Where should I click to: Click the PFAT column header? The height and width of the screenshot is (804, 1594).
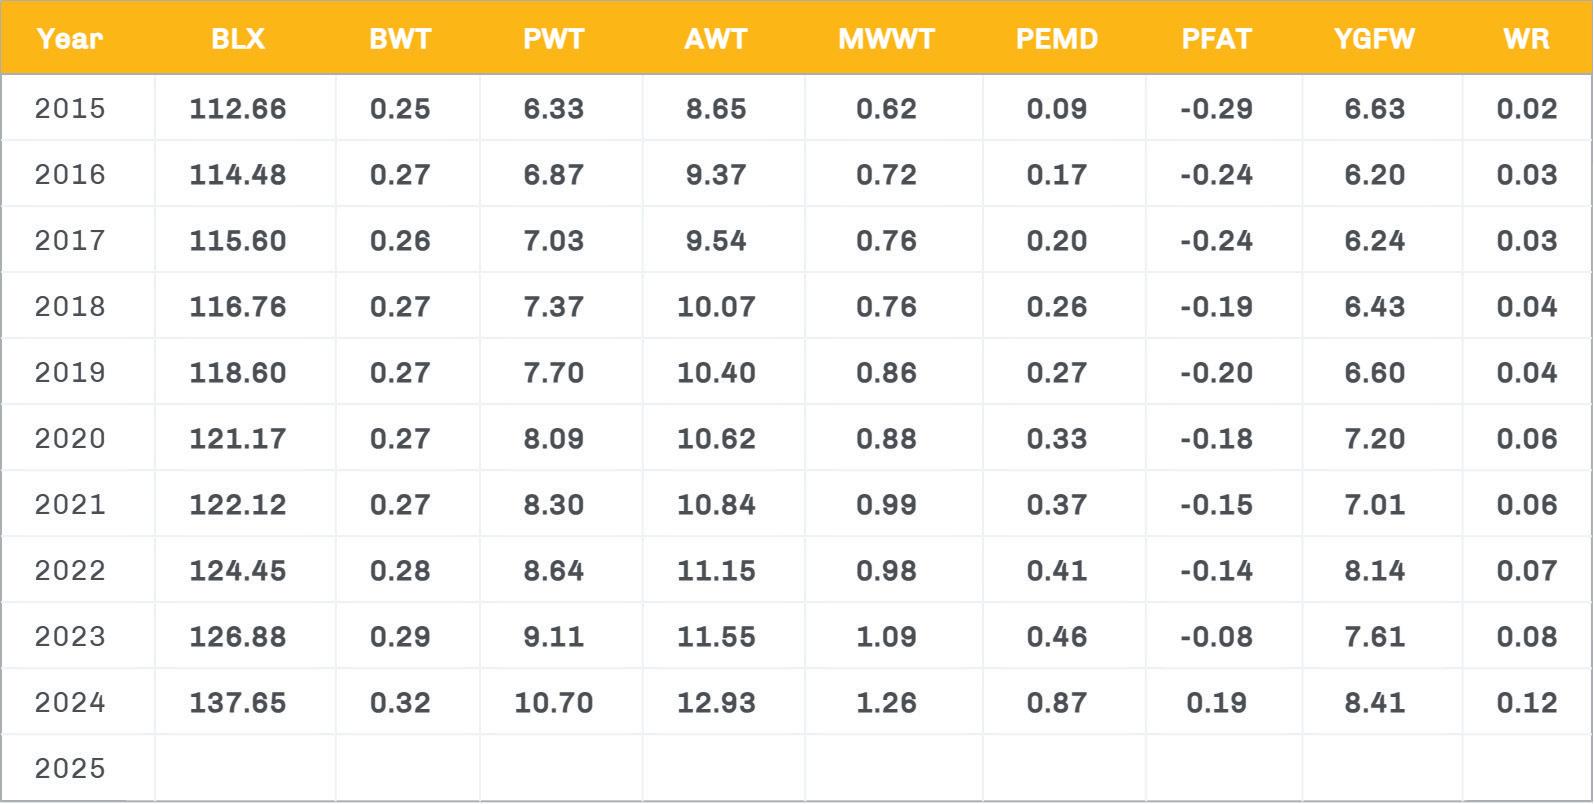[1216, 39]
